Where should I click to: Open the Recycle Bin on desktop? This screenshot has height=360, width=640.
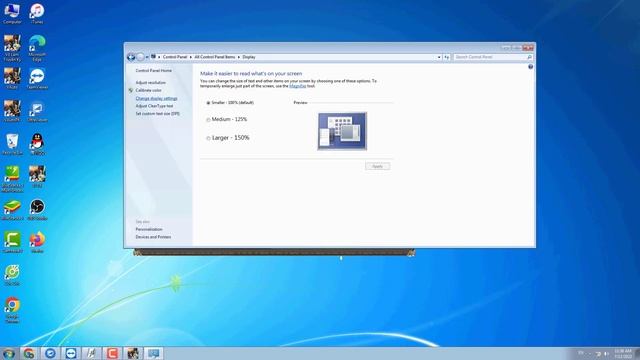click(x=12, y=144)
